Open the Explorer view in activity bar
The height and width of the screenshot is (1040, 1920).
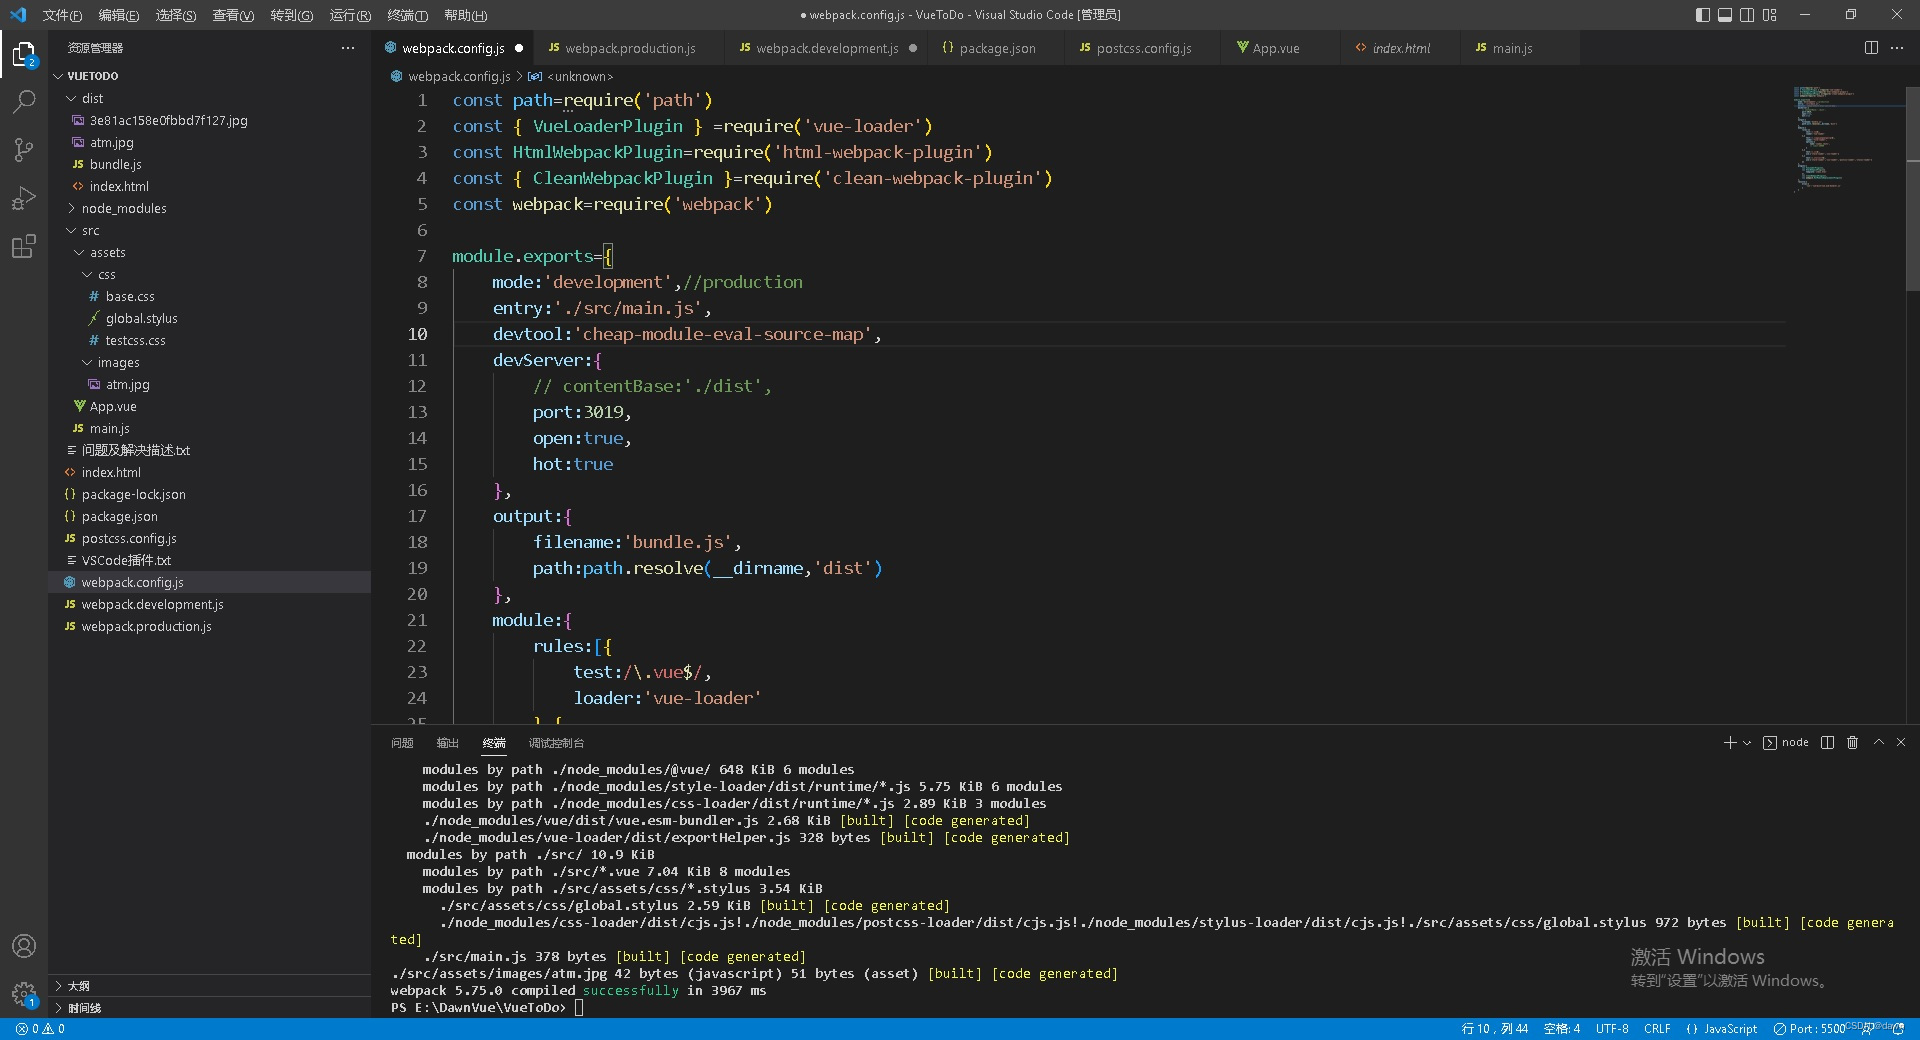[x=24, y=53]
